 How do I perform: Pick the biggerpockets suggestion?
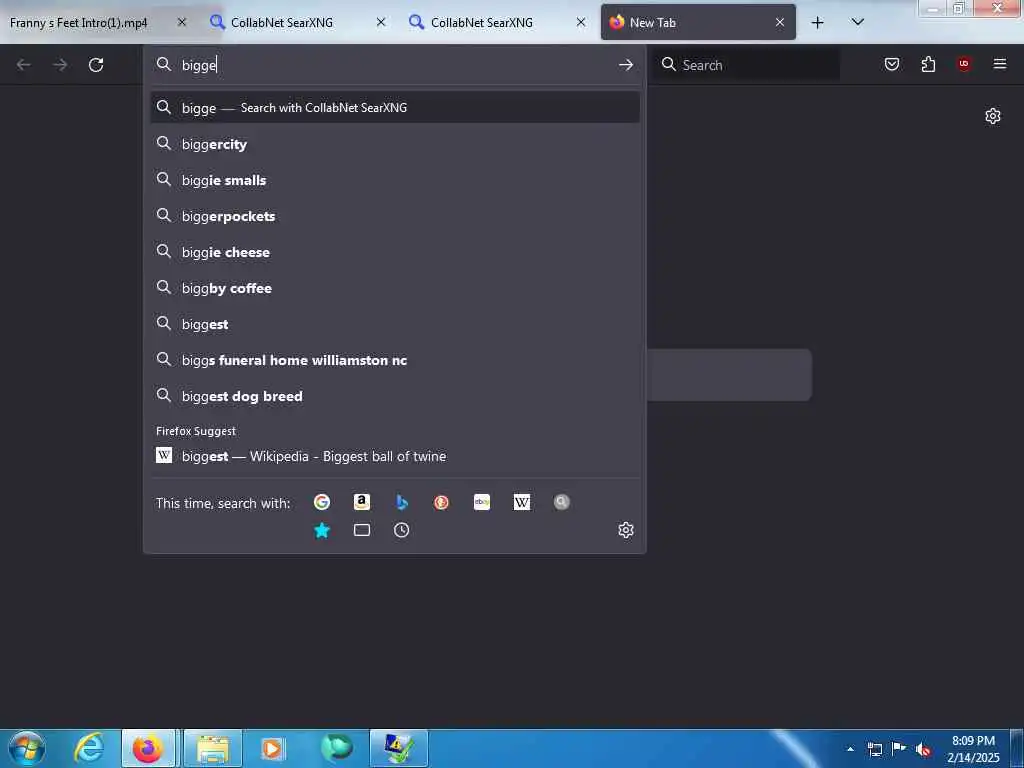pyautogui.click(x=394, y=216)
